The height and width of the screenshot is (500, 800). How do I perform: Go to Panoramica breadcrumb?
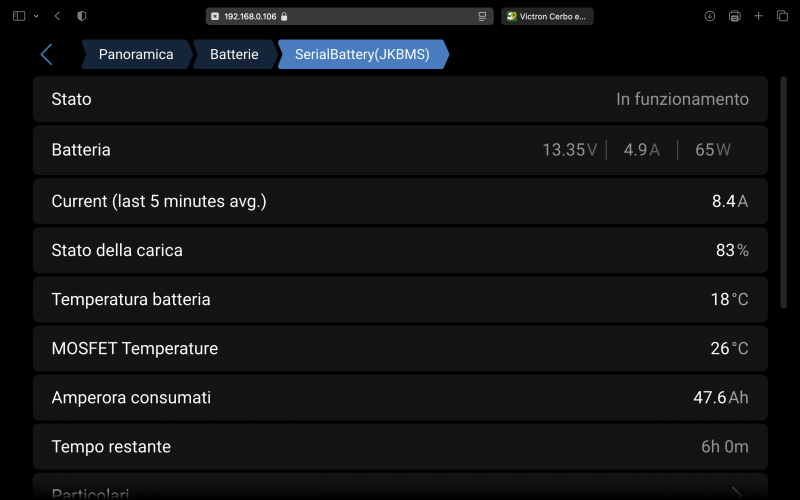pyautogui.click(x=136, y=54)
